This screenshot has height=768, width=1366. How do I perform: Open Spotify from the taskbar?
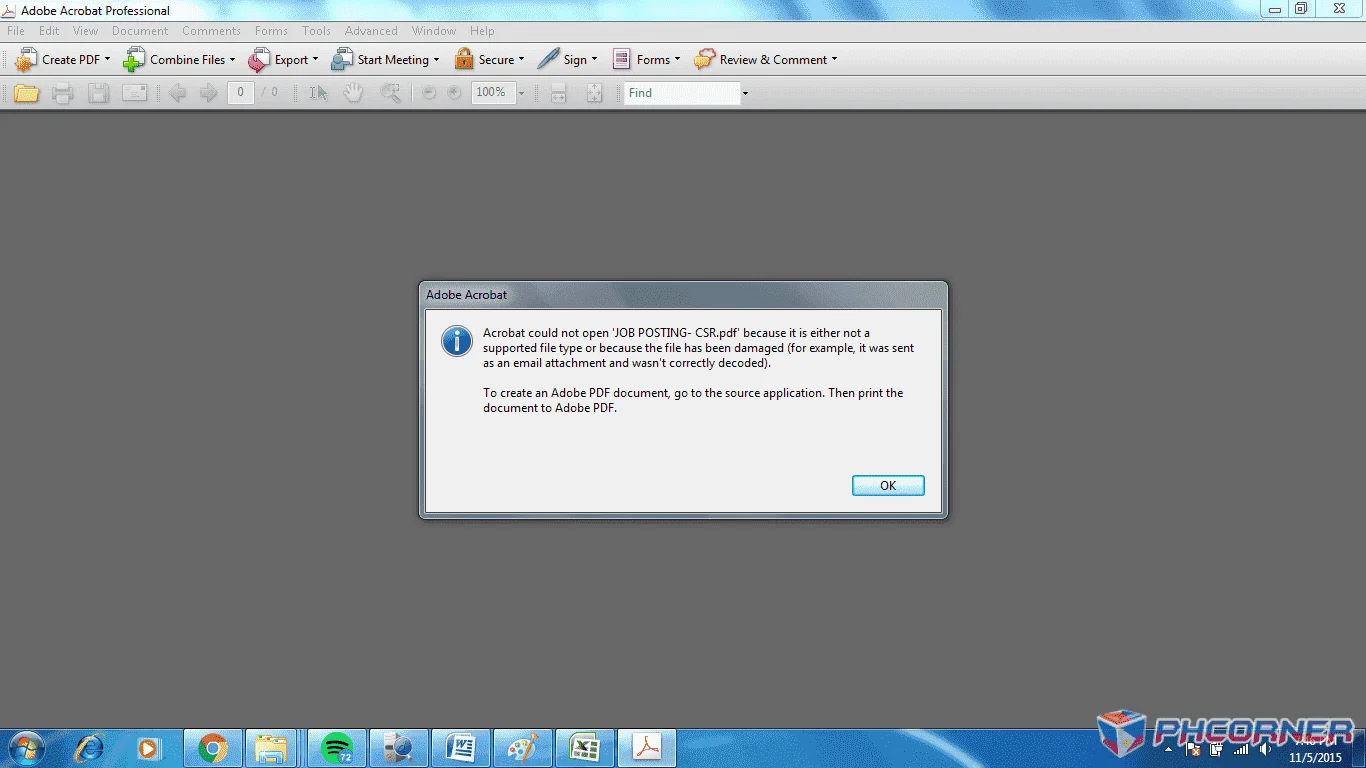click(337, 747)
